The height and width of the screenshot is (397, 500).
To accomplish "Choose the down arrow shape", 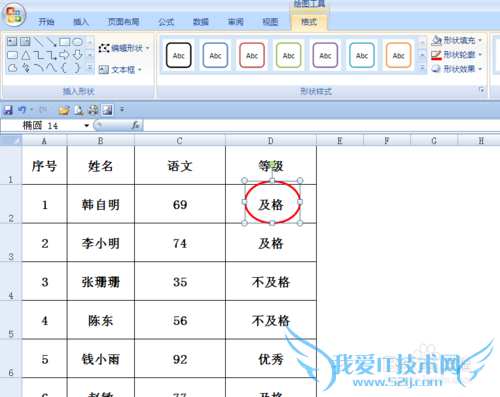I will [x=77, y=55].
